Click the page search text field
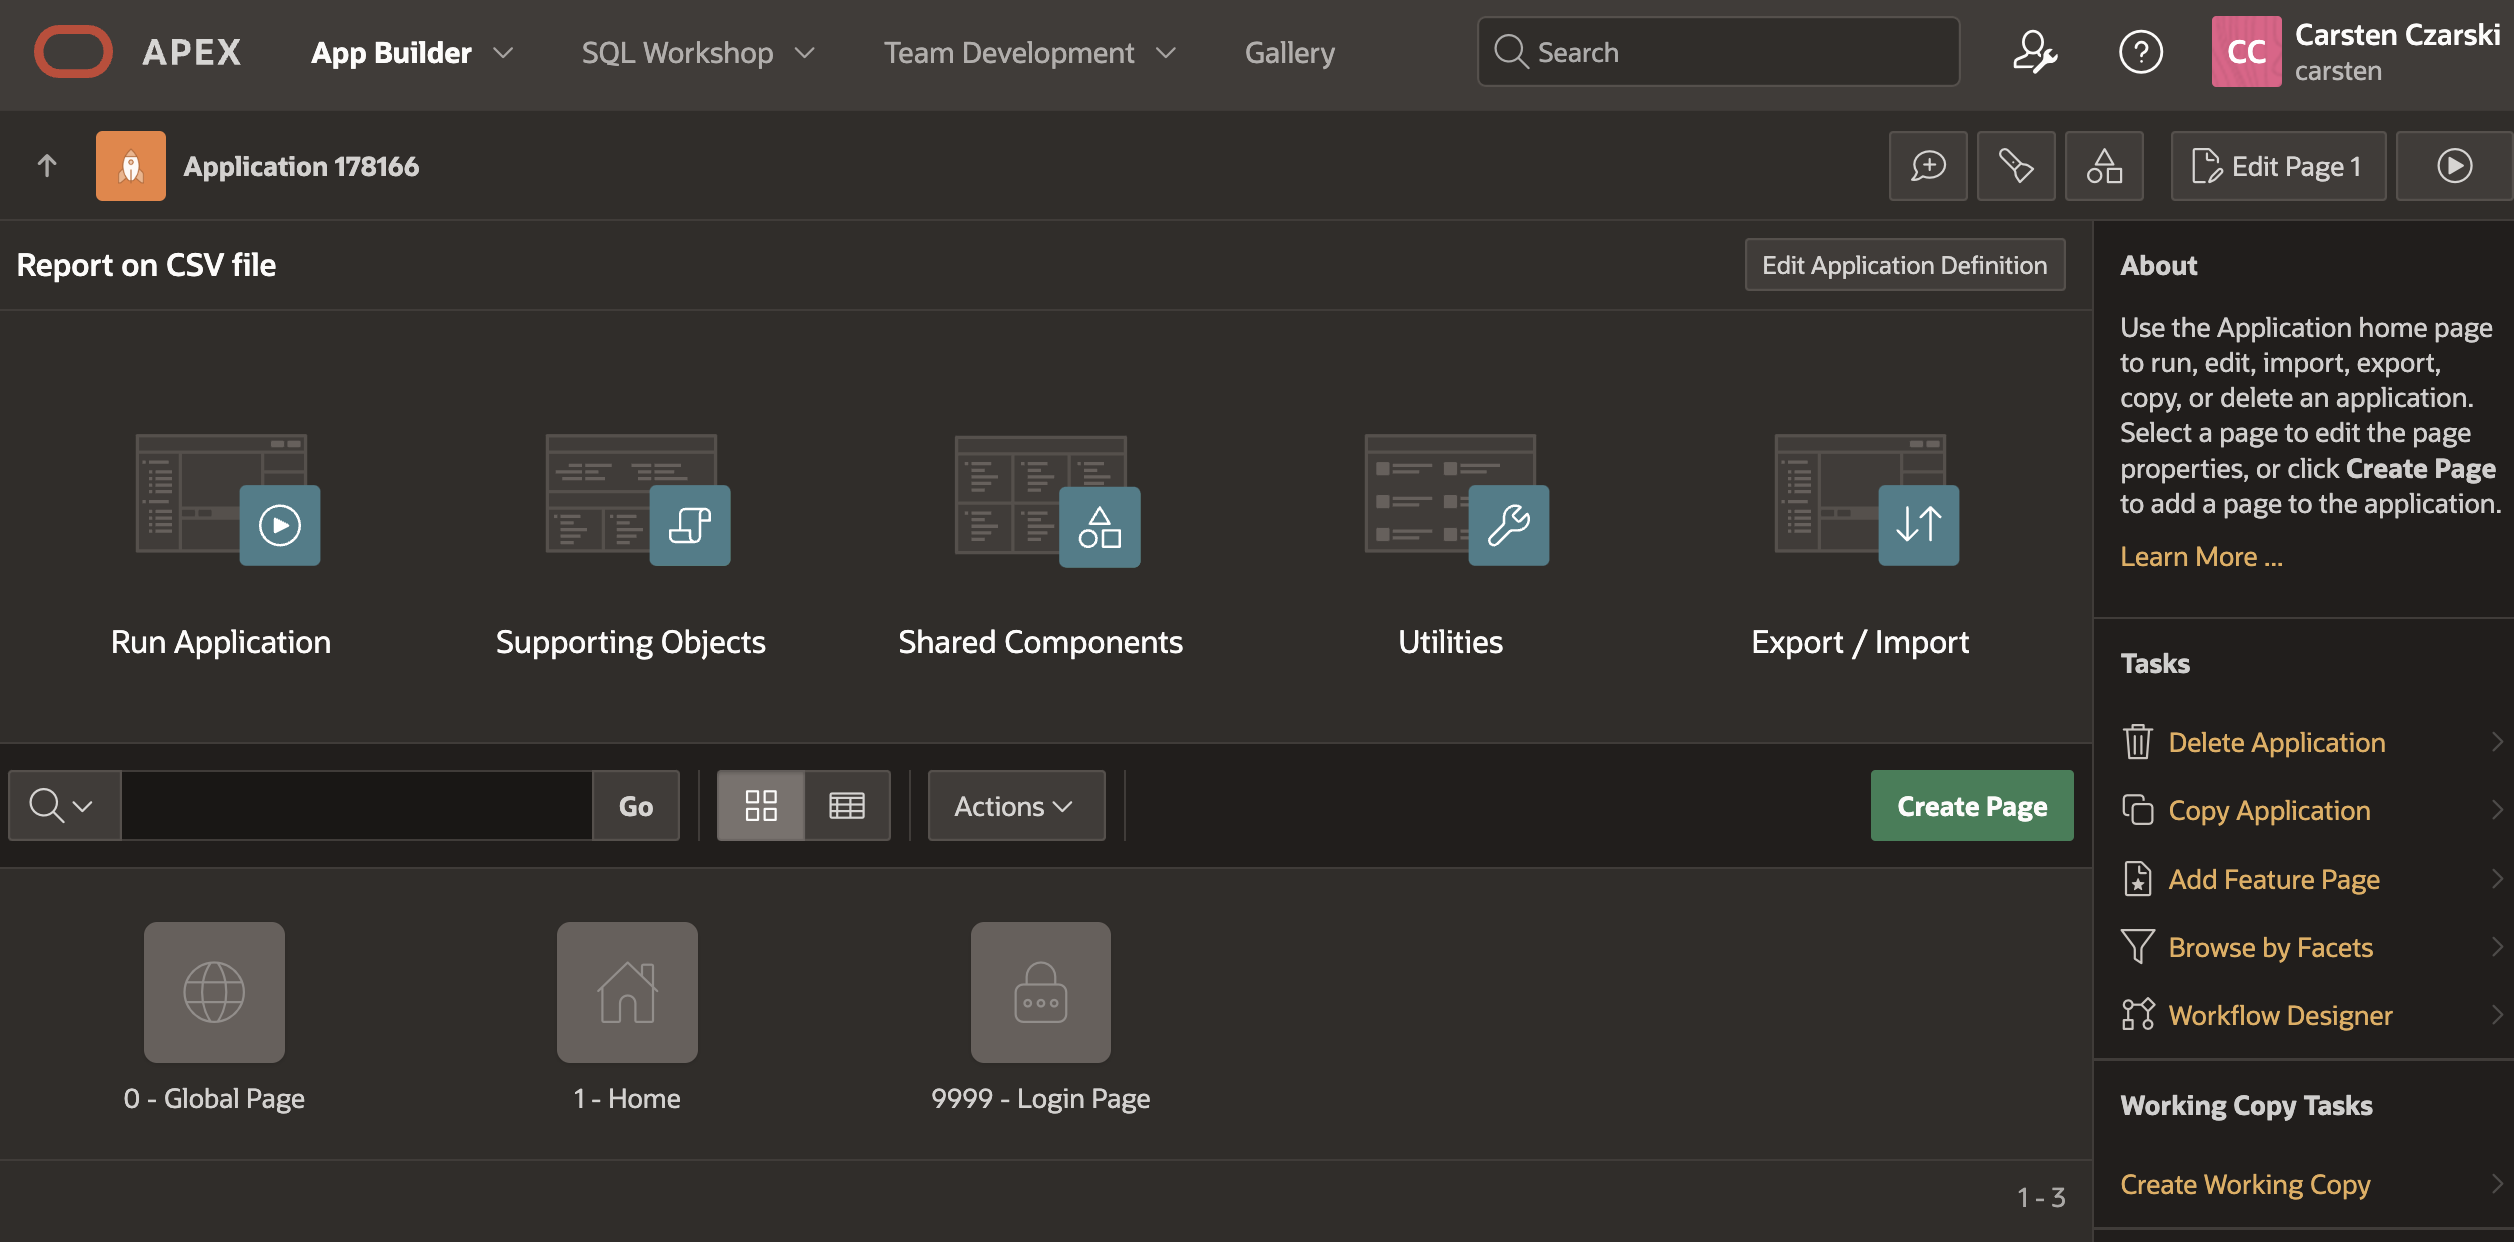 click(356, 806)
